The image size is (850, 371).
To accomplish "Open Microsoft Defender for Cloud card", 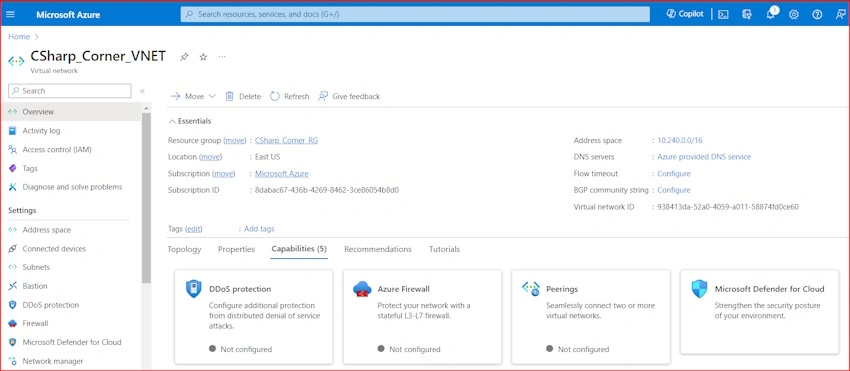I will [759, 312].
